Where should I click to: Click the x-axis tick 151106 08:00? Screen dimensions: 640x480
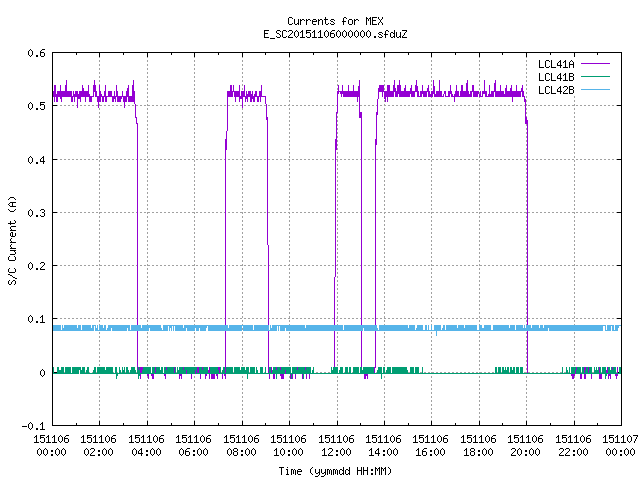[x=241, y=446]
